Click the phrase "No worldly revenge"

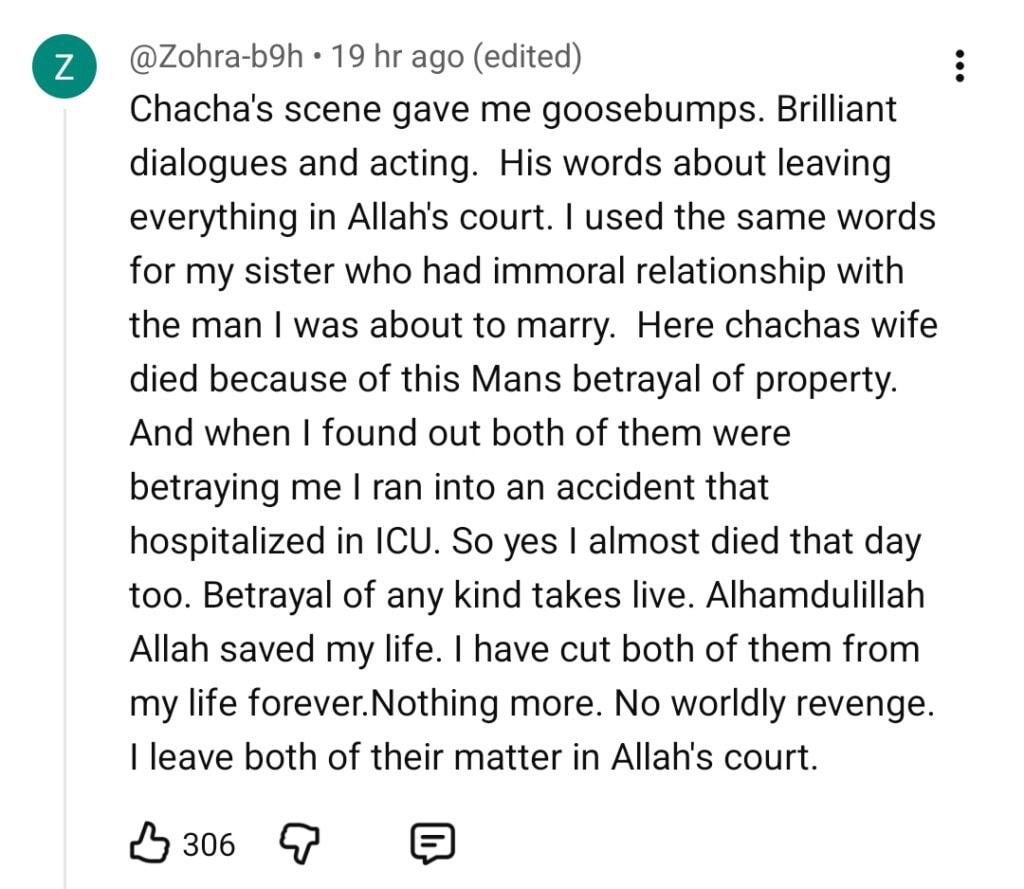point(774,703)
